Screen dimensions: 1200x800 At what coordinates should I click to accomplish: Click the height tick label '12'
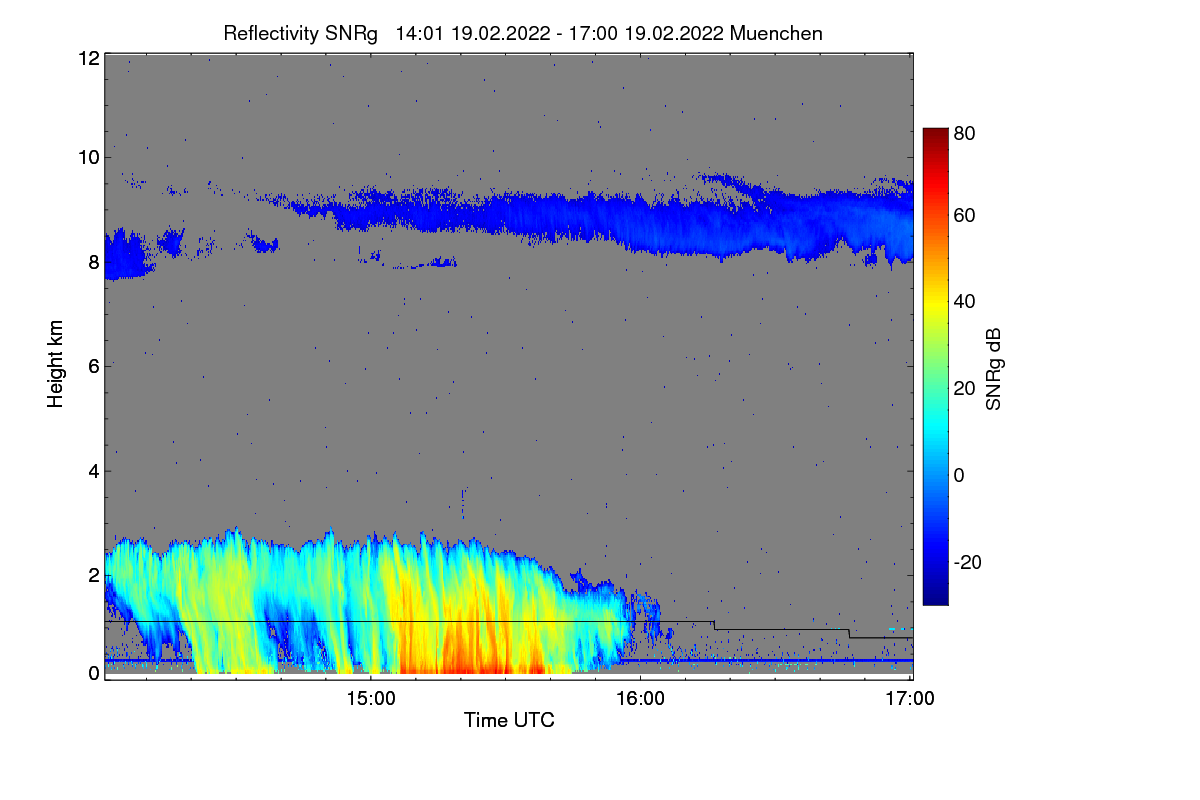pos(88,58)
